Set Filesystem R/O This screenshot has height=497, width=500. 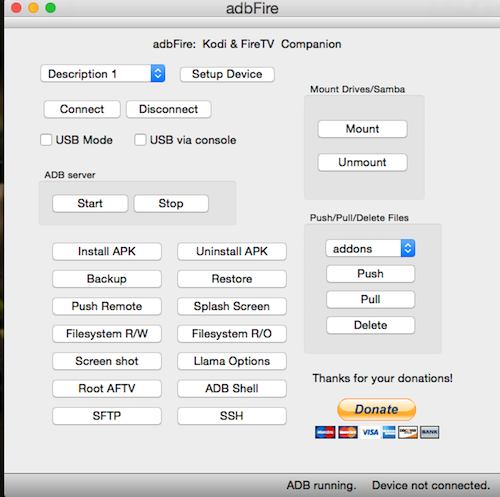(232, 334)
